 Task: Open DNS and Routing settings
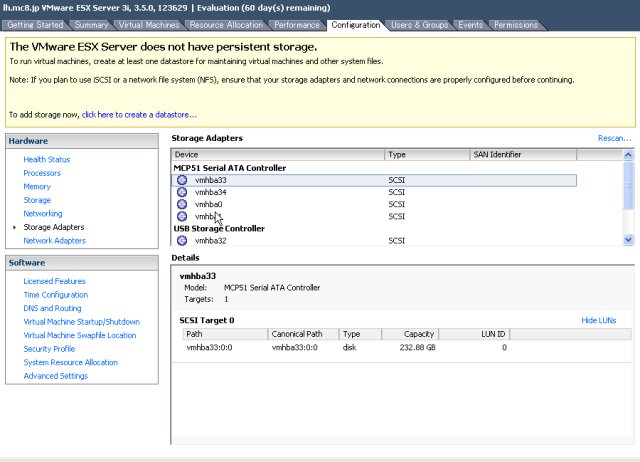[x=52, y=308]
